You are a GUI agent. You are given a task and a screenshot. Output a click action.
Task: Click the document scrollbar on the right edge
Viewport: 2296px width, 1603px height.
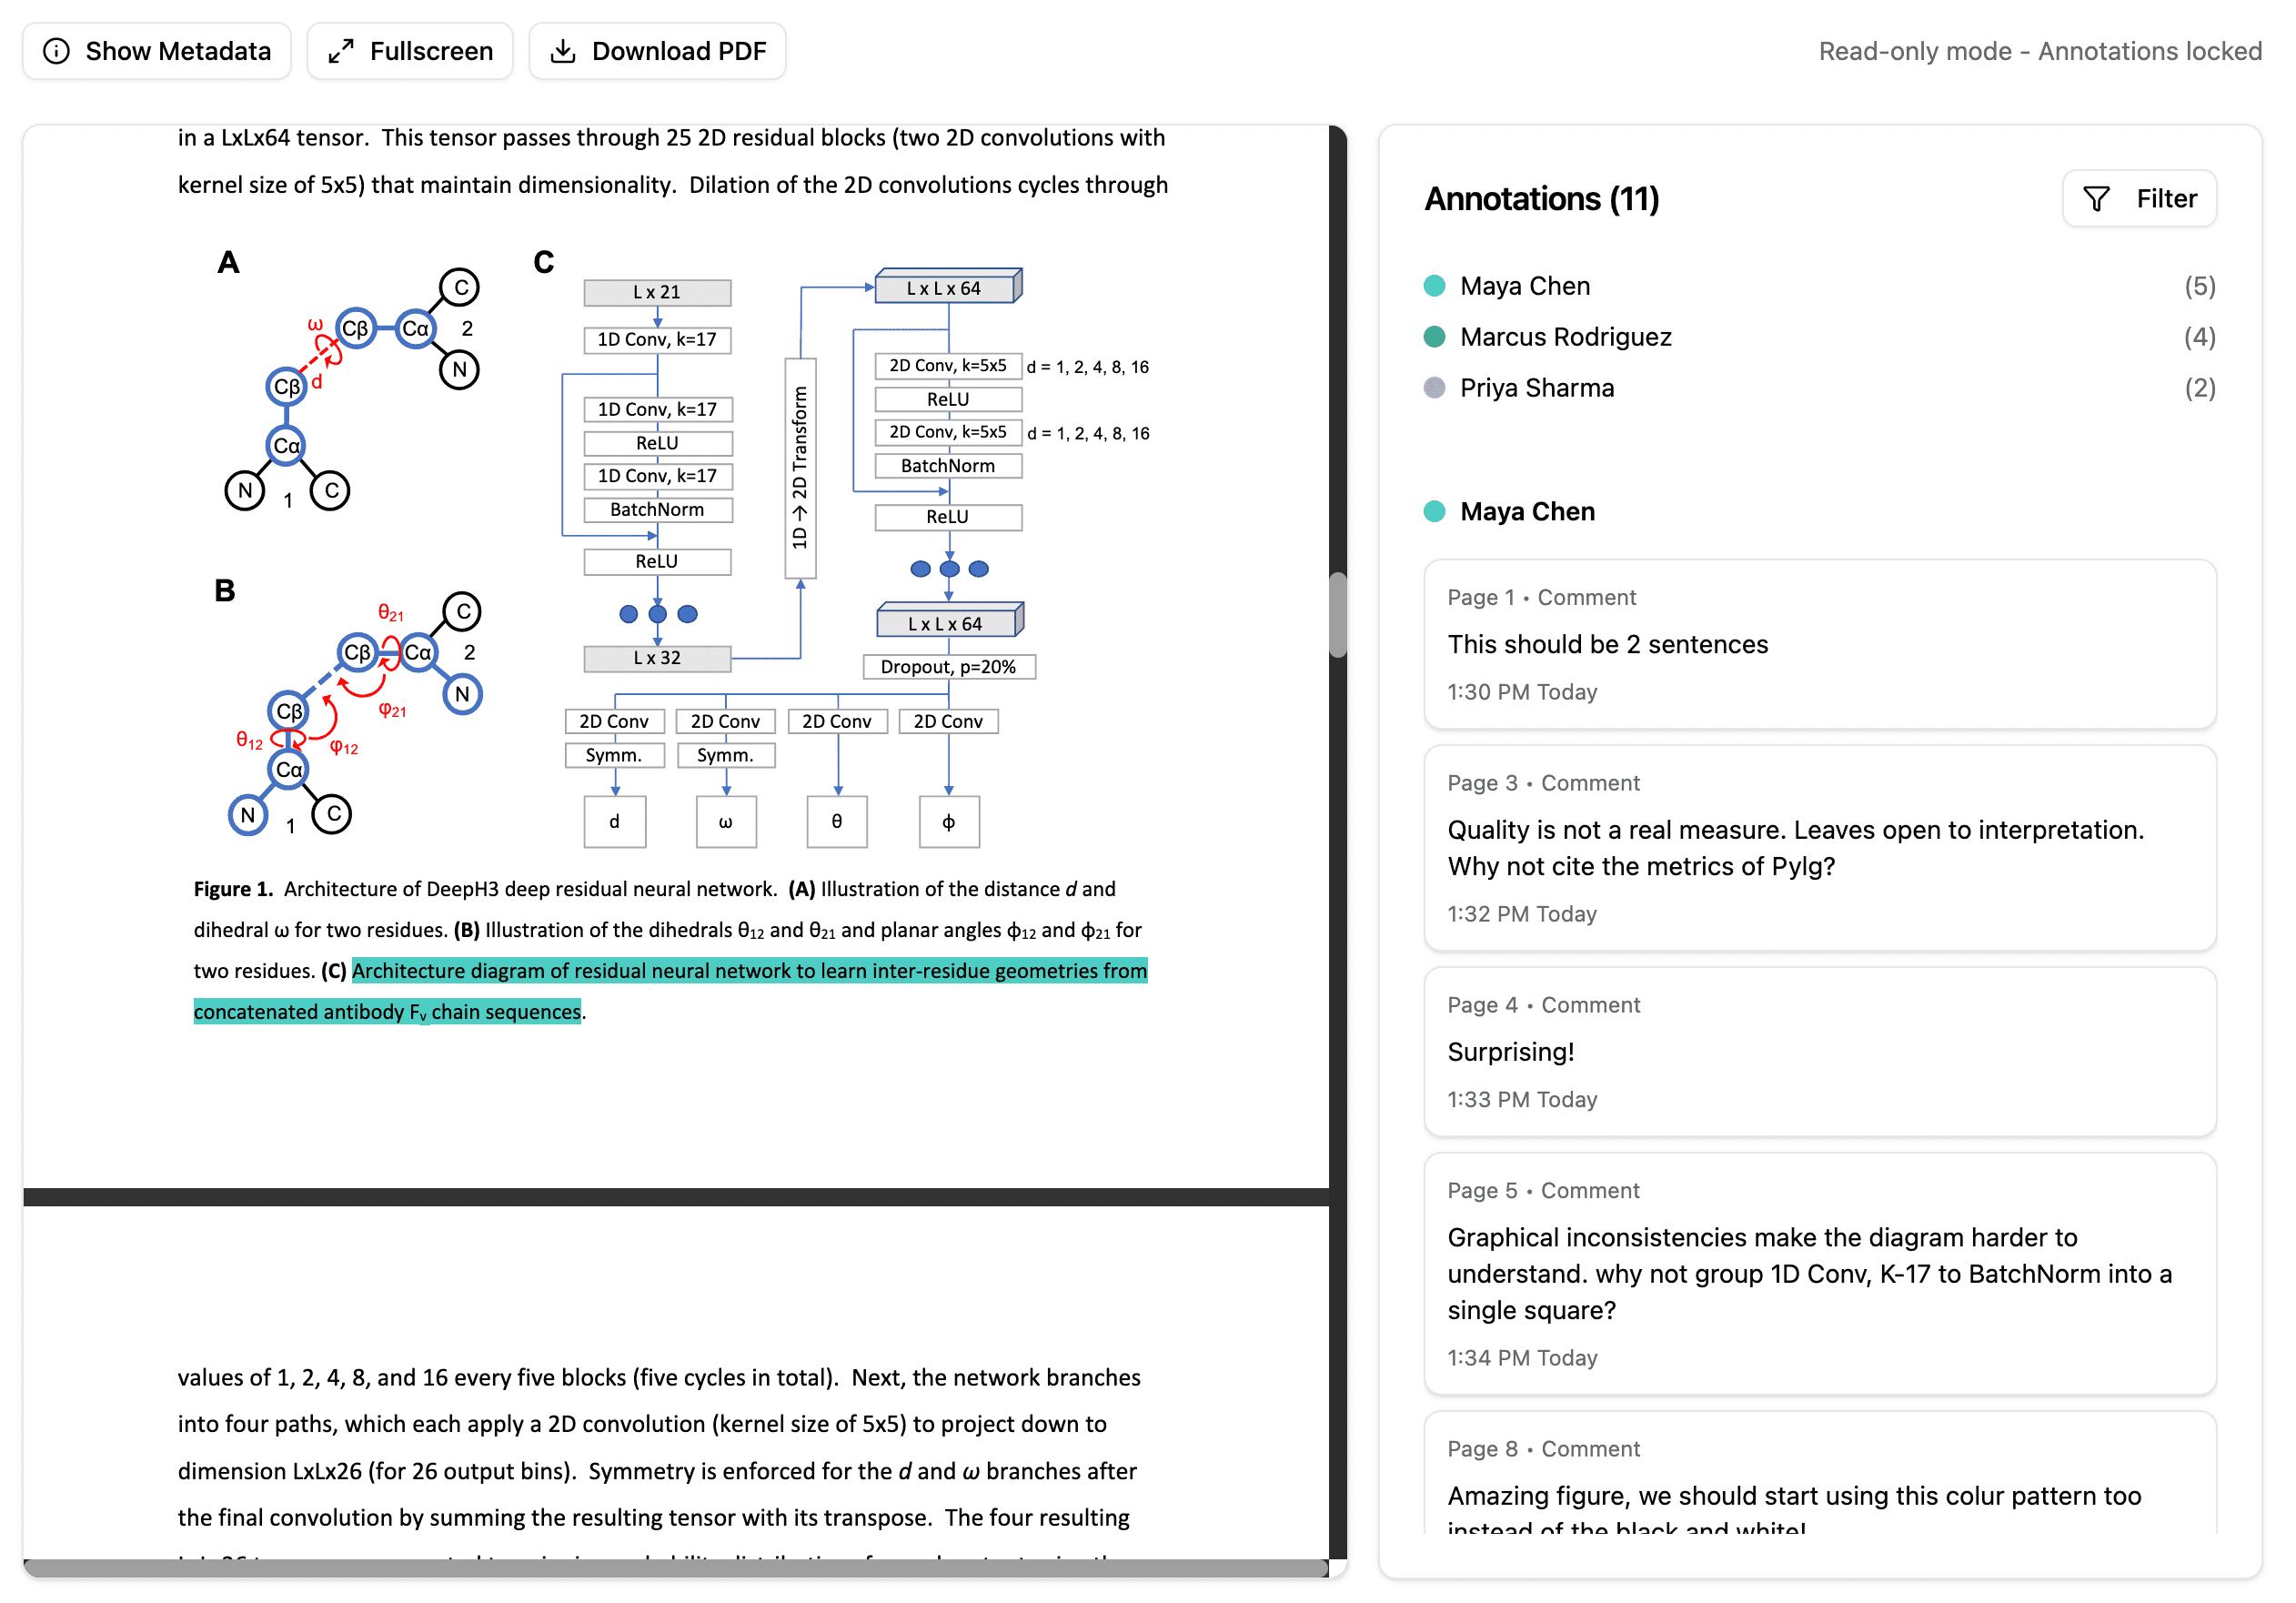tap(1337, 617)
